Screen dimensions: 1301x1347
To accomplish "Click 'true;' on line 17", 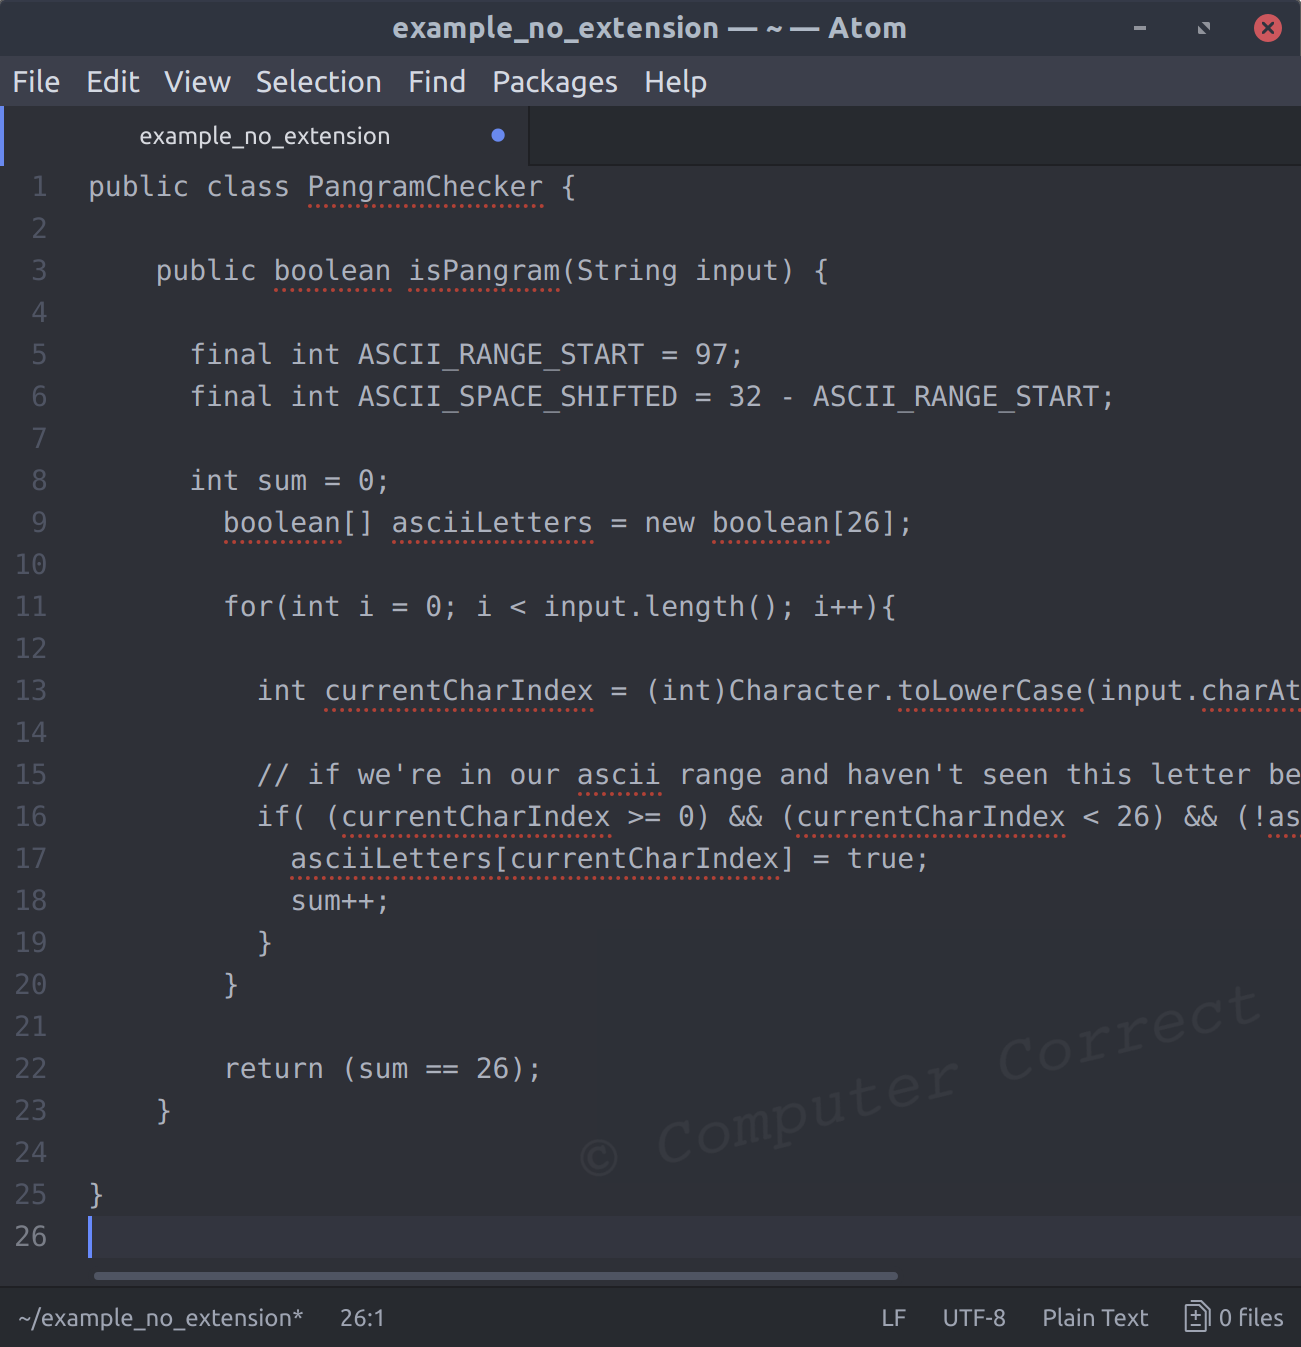I will point(888,859).
